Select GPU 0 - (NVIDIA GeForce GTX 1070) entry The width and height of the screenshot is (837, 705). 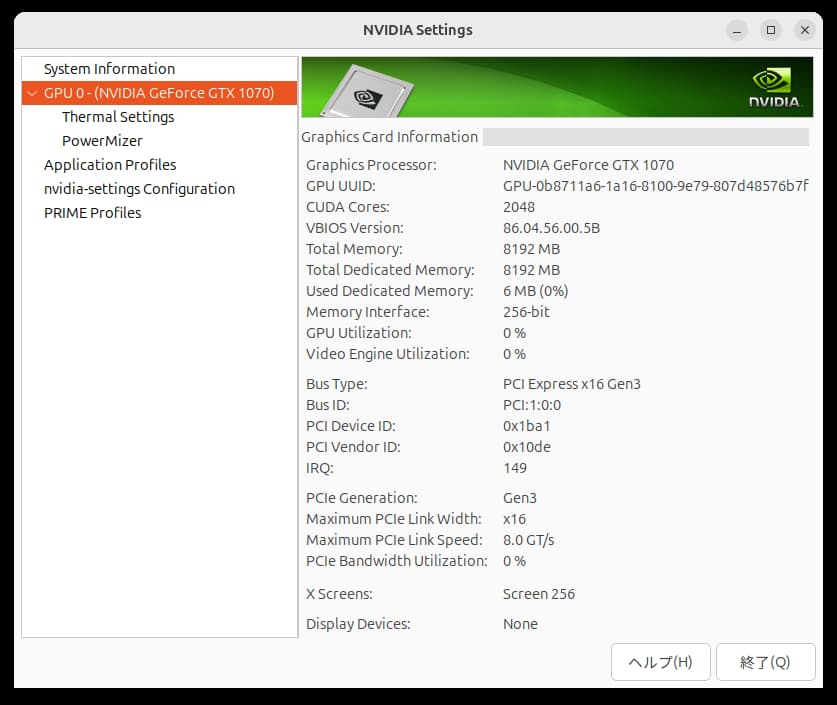[159, 93]
